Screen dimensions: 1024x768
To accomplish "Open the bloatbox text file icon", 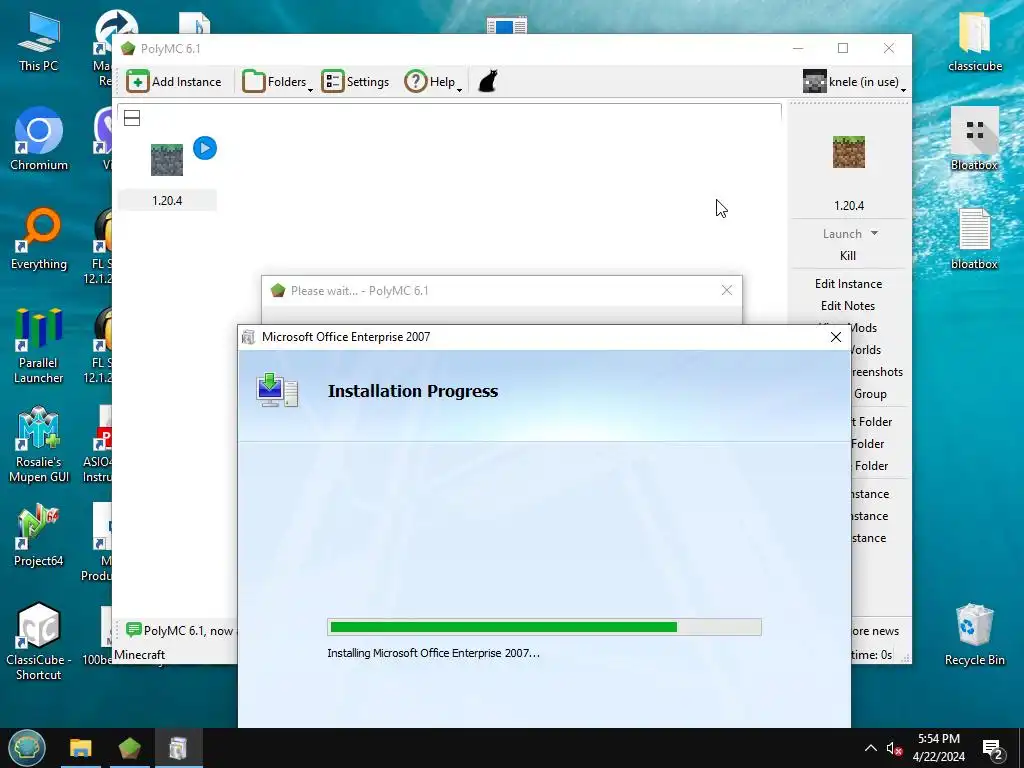I will pyautogui.click(x=974, y=239).
